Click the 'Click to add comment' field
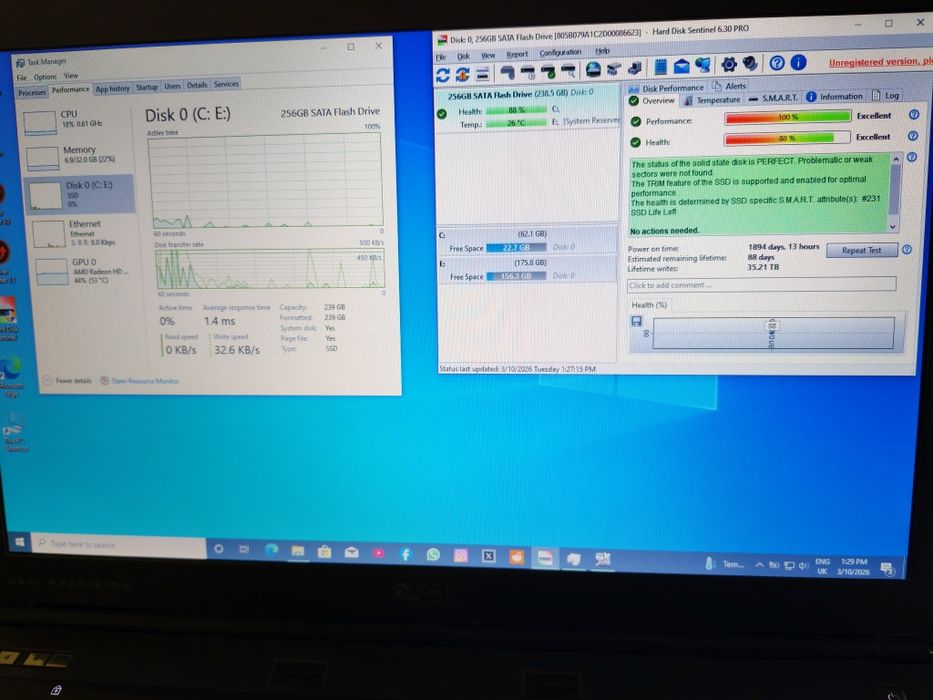The image size is (933, 700). coord(762,285)
